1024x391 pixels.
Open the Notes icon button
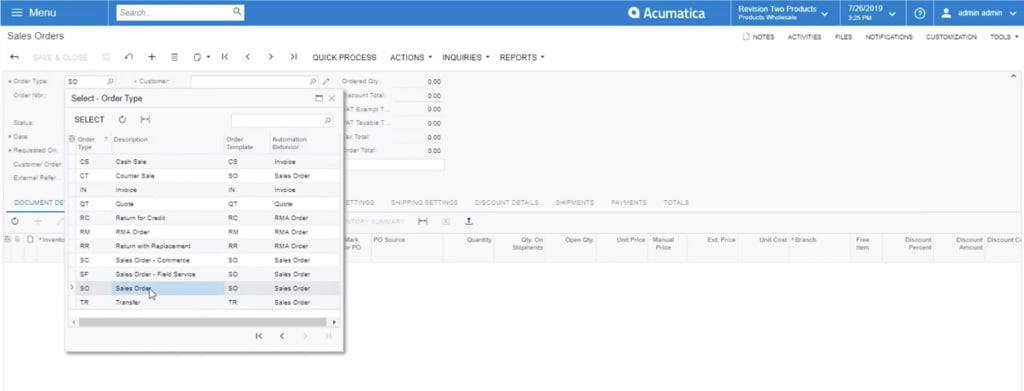coord(758,37)
